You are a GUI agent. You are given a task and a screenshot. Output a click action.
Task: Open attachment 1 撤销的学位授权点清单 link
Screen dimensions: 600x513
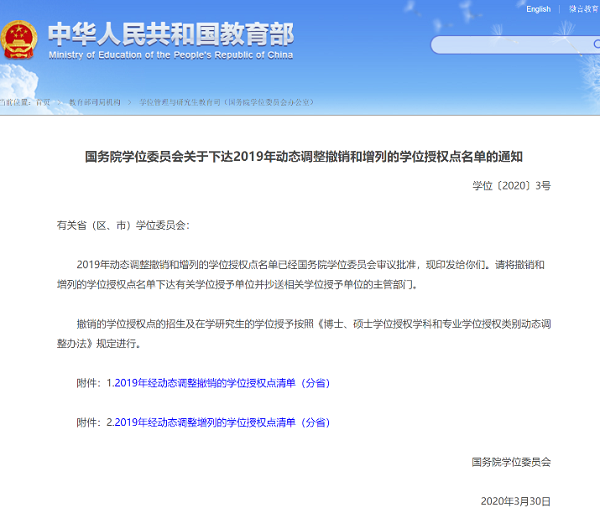click(222, 383)
